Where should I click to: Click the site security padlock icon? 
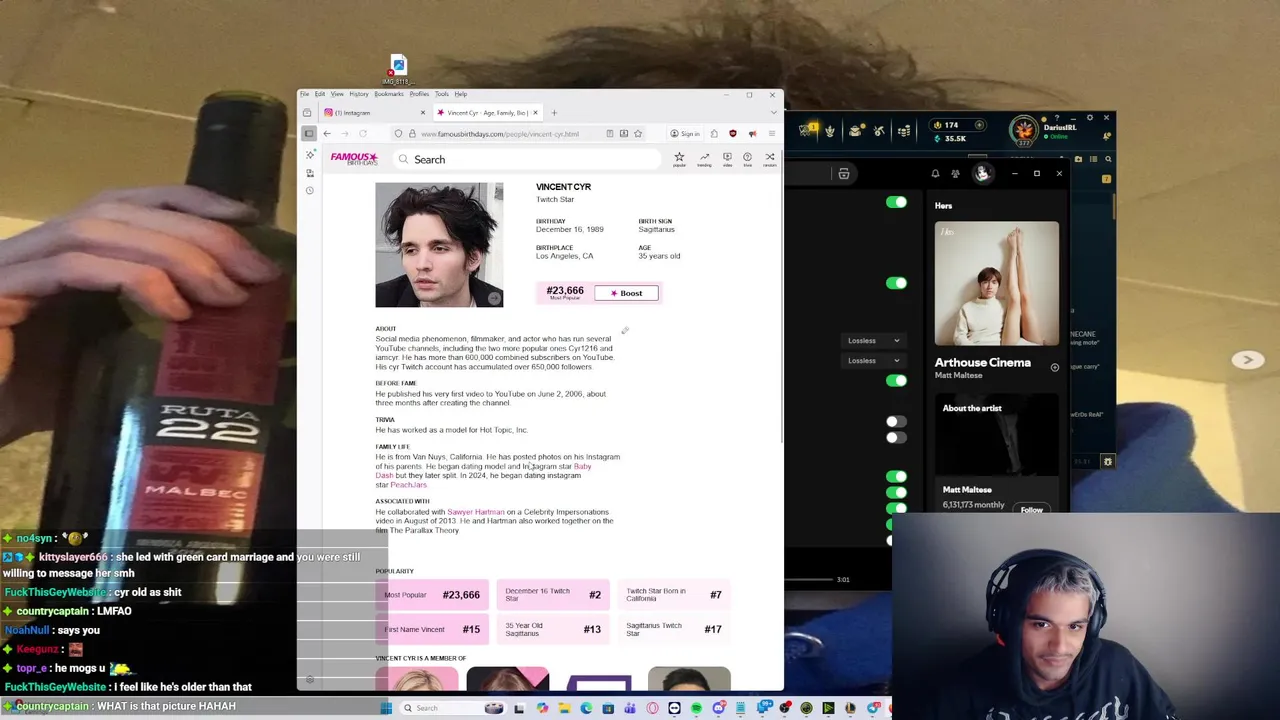[x=411, y=133]
